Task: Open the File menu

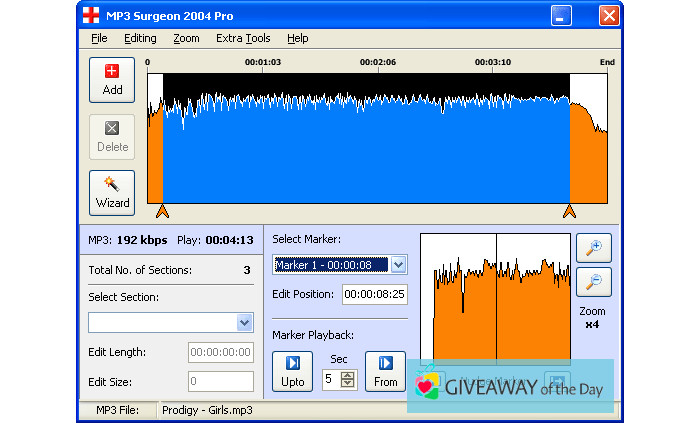Action: click(x=99, y=38)
